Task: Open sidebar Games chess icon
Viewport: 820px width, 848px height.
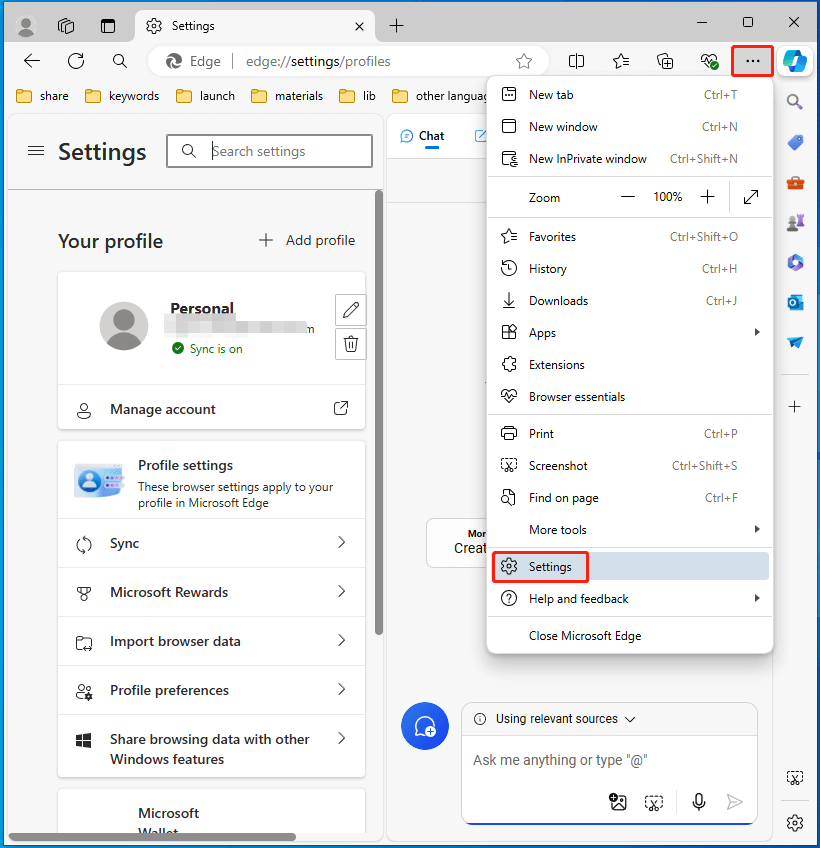Action: pyautogui.click(x=795, y=222)
